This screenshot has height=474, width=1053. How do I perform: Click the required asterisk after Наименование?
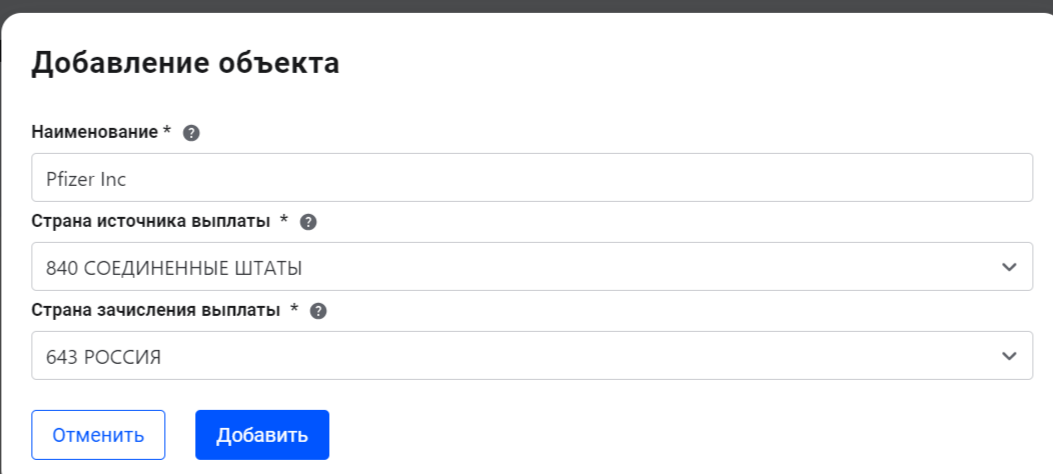click(167, 132)
